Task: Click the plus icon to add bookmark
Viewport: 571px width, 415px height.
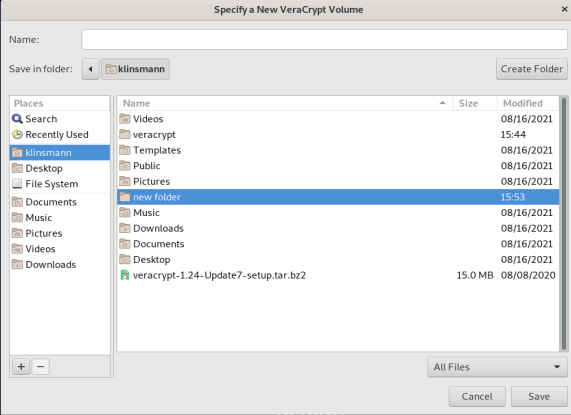Action: point(21,366)
